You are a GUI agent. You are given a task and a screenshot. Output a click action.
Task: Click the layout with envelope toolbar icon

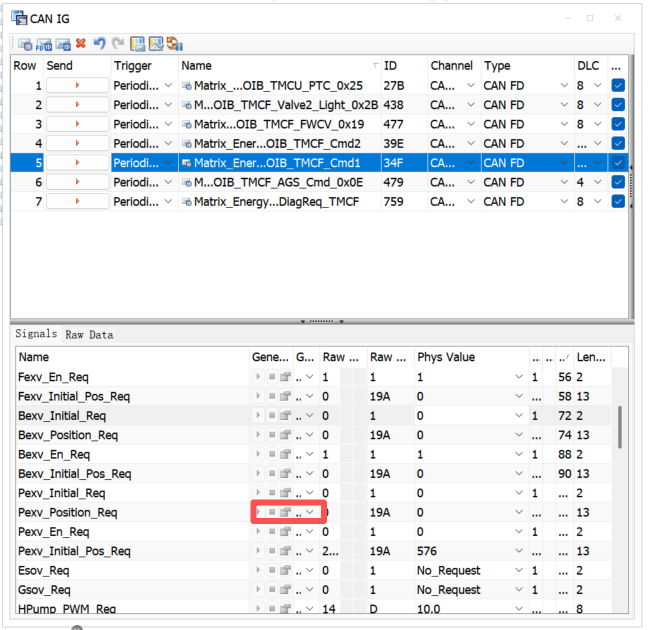pos(138,43)
